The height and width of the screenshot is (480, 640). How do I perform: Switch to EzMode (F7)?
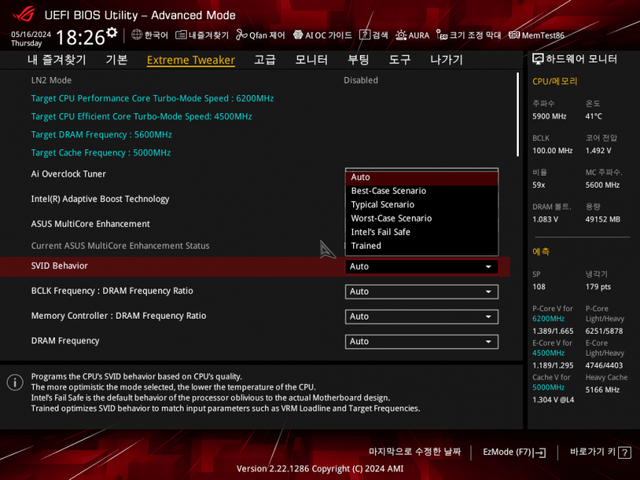[x=514, y=452]
